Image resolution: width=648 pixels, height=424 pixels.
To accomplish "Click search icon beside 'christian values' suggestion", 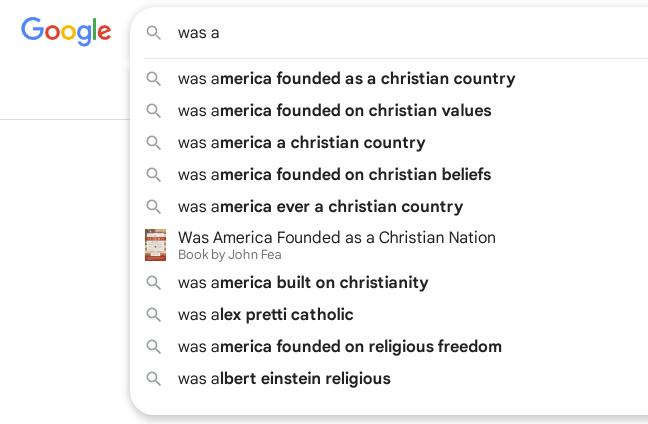I will pyautogui.click(x=154, y=110).
